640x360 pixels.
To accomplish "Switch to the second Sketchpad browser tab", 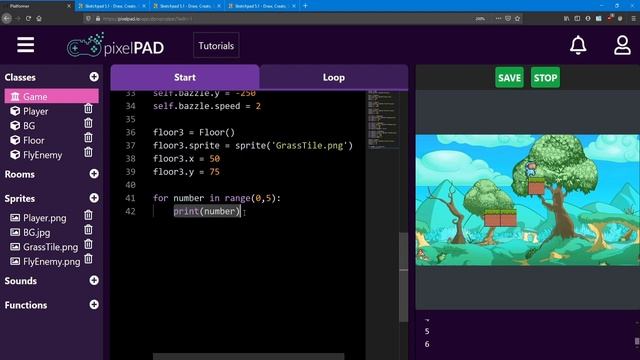I will click(186, 6).
